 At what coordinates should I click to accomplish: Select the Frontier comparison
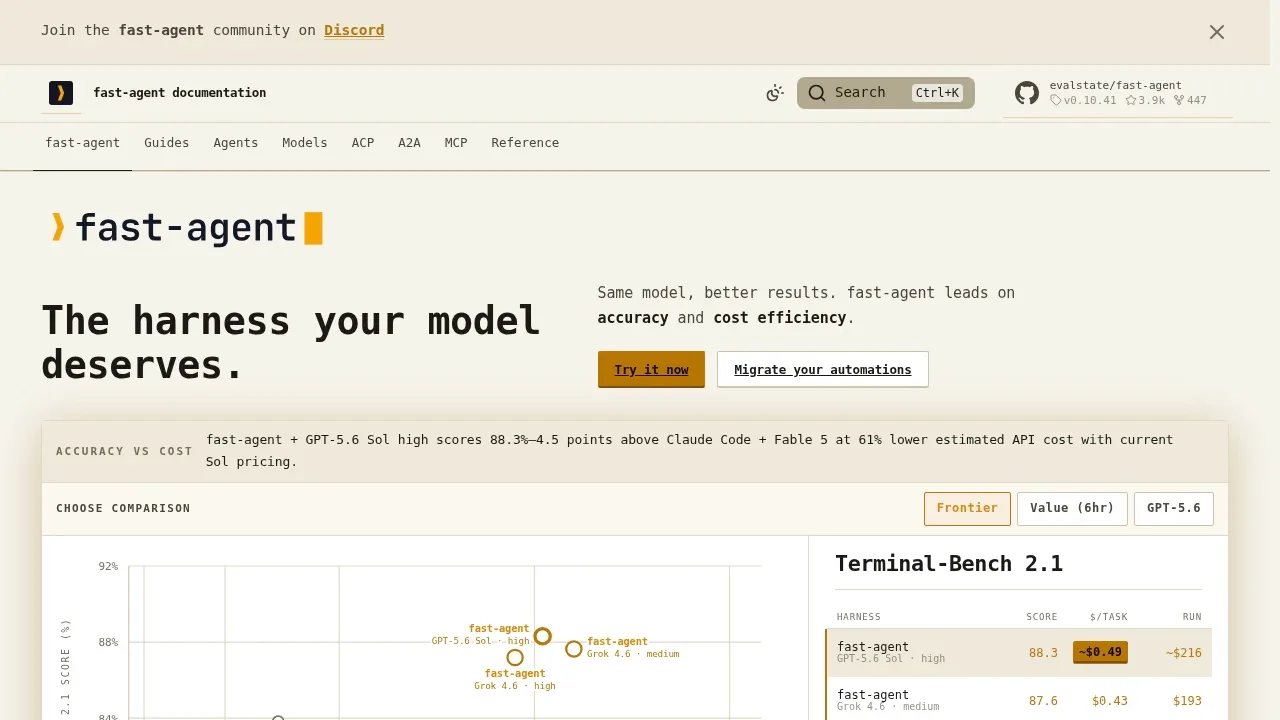pos(967,508)
